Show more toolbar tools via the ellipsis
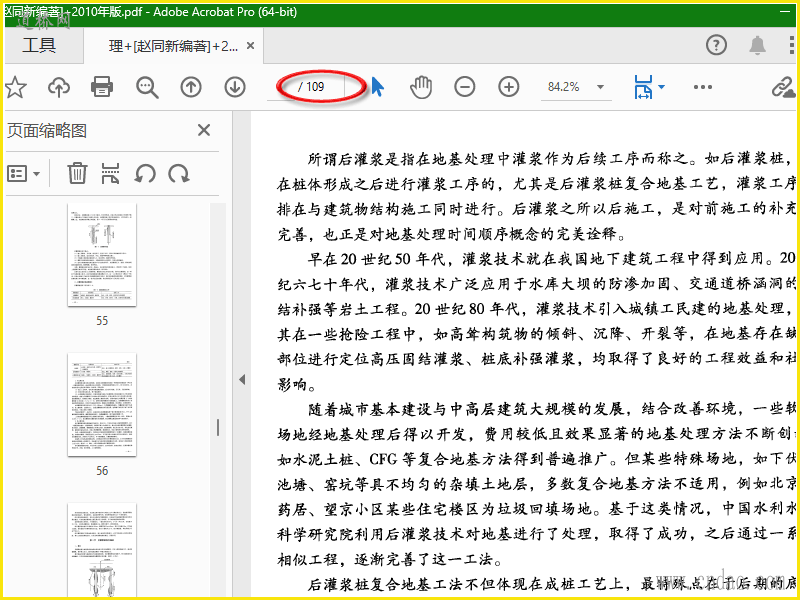The height and width of the screenshot is (600, 800). pyautogui.click(x=703, y=87)
